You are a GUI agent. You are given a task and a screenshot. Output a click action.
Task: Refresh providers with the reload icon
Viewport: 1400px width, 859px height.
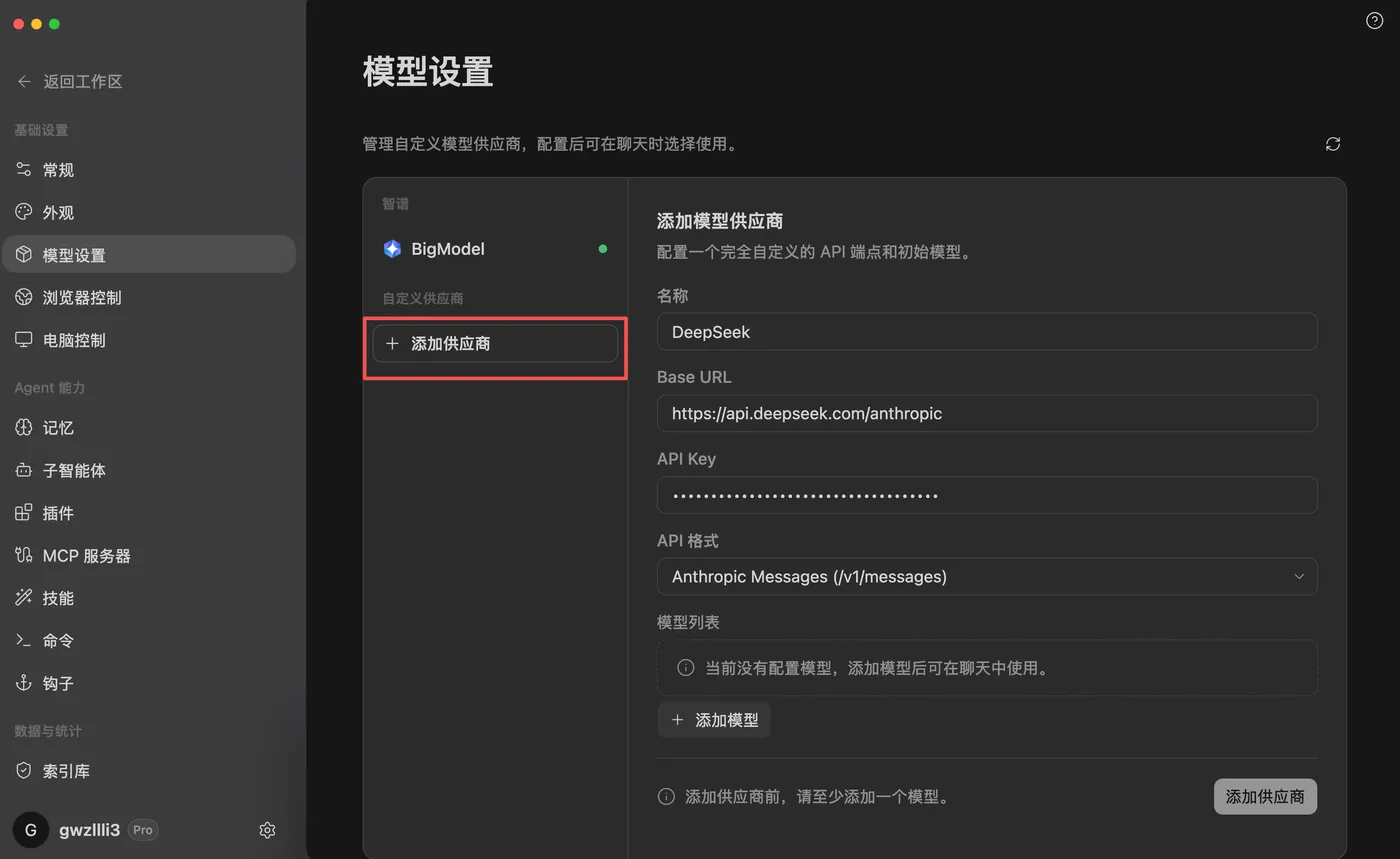pos(1333,144)
